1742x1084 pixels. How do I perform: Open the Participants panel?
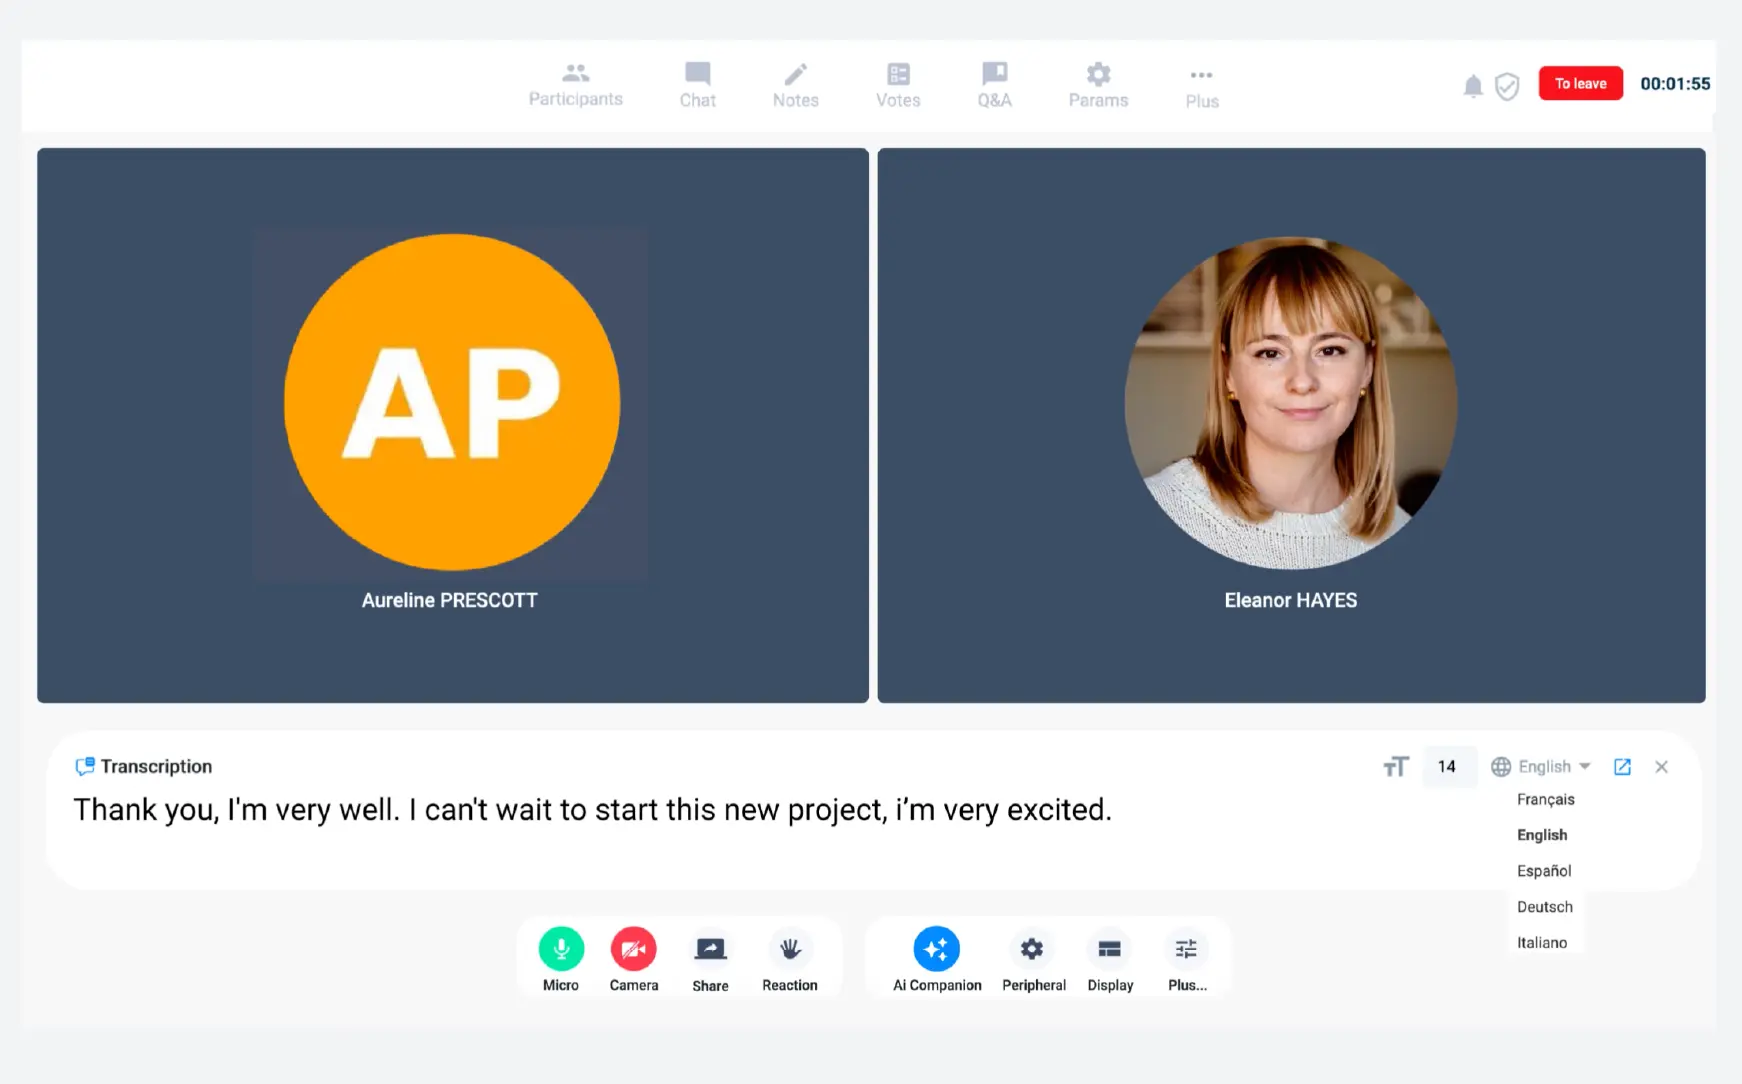click(x=575, y=84)
